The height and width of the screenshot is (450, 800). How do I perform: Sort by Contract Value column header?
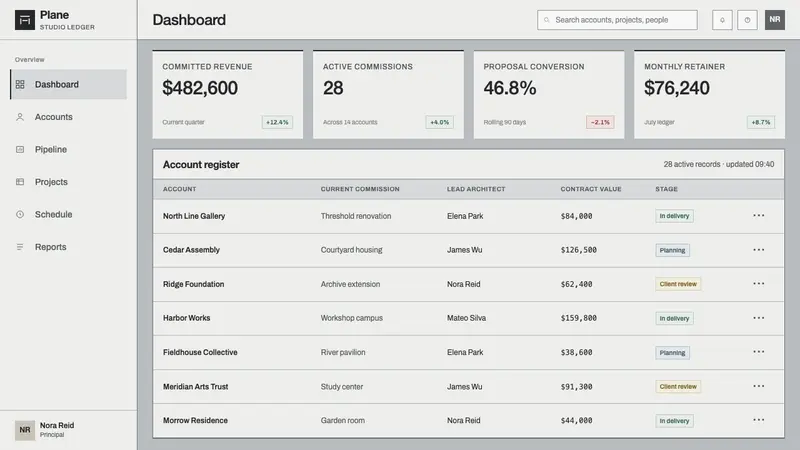591,189
